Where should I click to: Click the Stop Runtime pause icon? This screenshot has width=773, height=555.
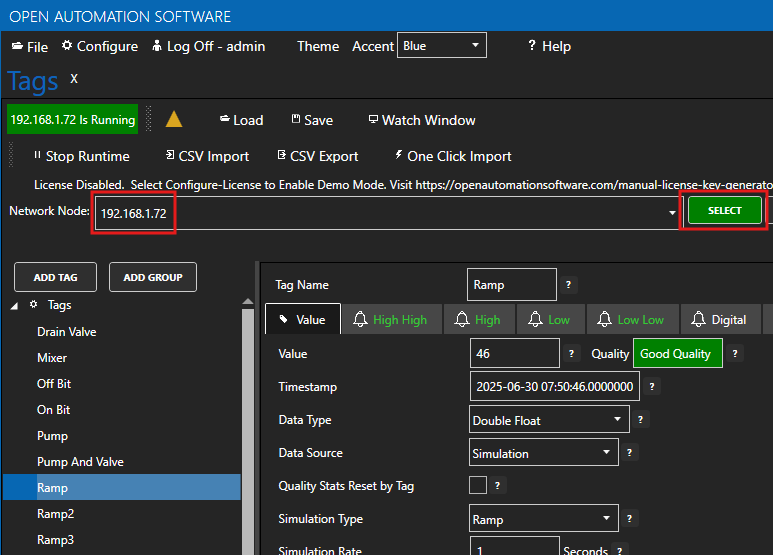point(37,155)
